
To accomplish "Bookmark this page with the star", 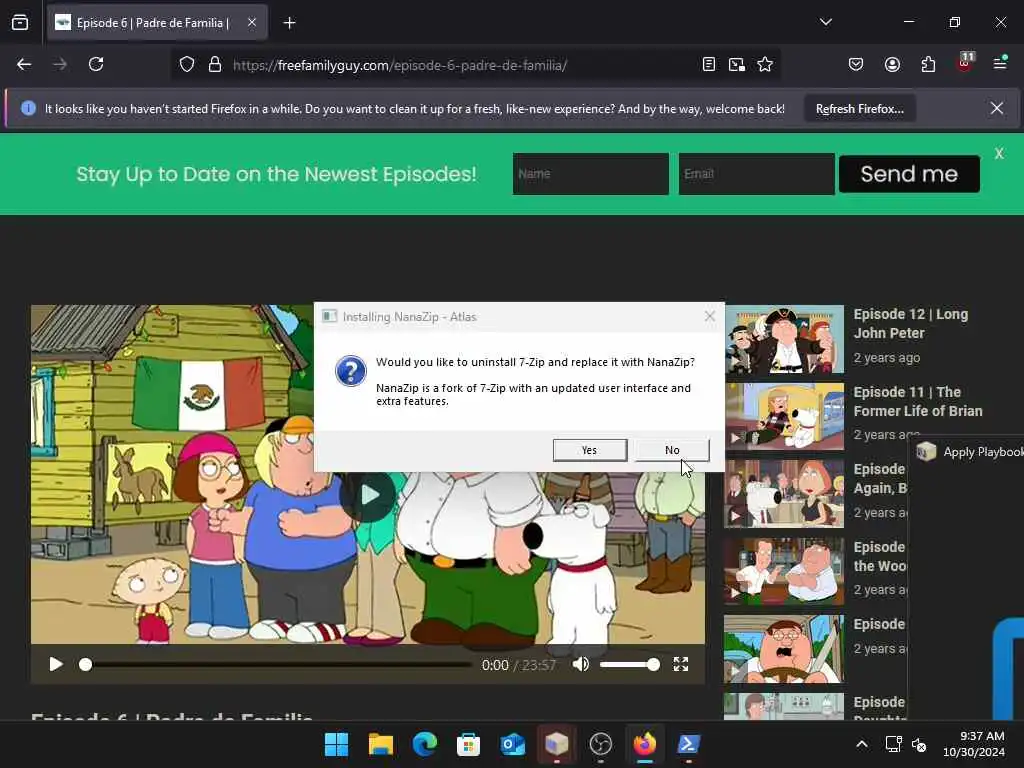I will tap(765, 65).
